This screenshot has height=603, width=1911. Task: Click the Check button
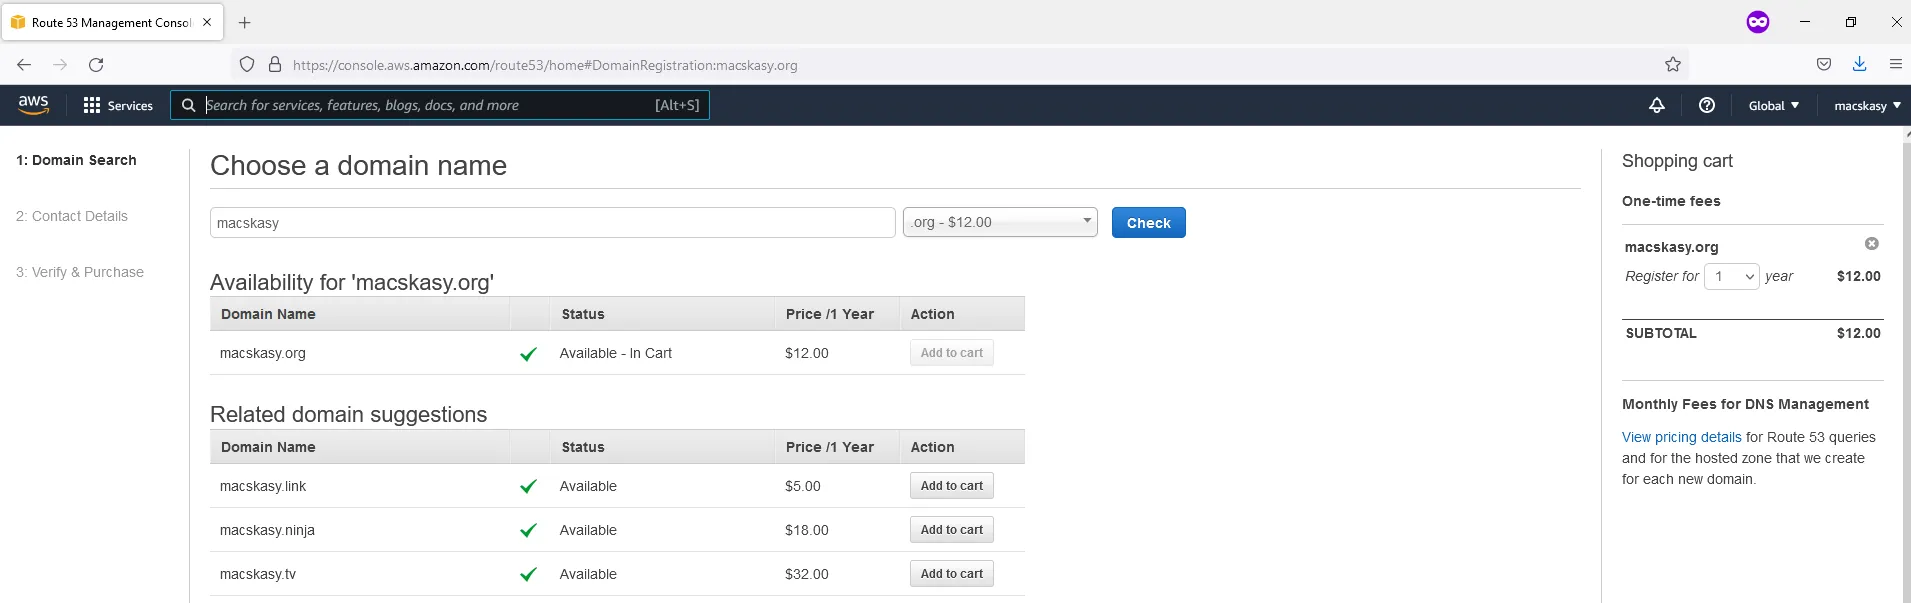(1149, 223)
